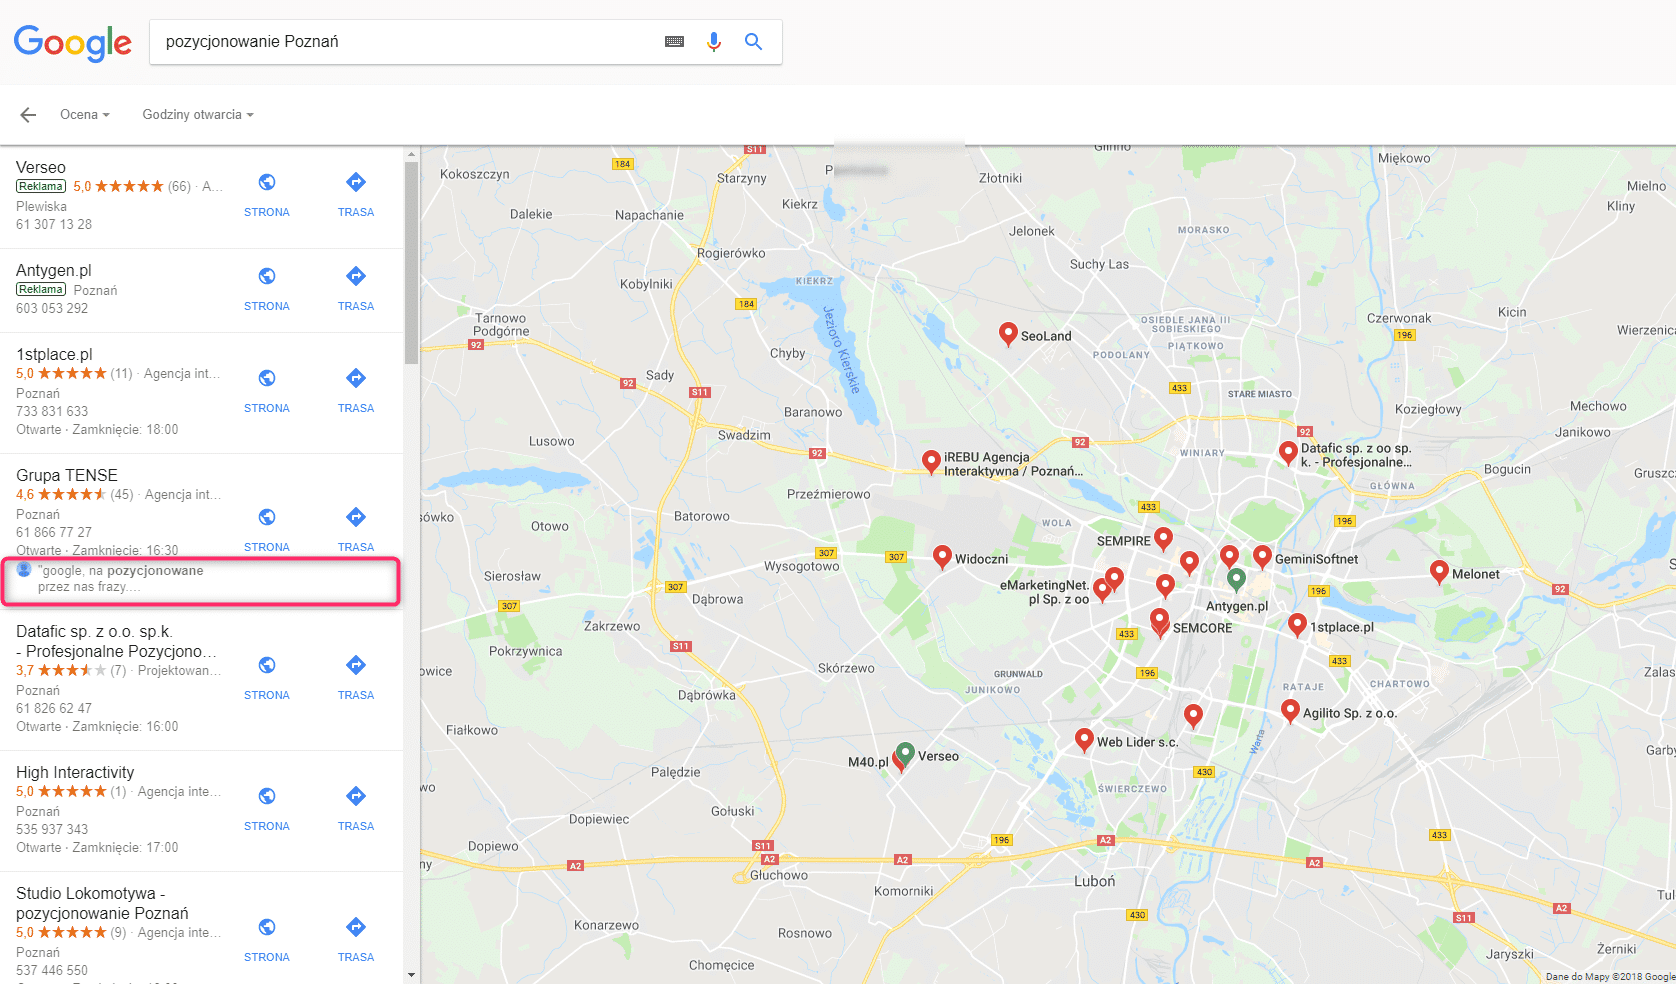This screenshot has height=984, width=1676.
Task: Click the SeoLand map pin
Action: 1009,334
